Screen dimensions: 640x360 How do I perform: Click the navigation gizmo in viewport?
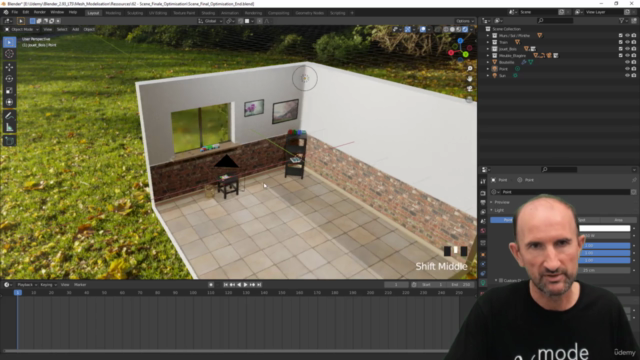460,50
